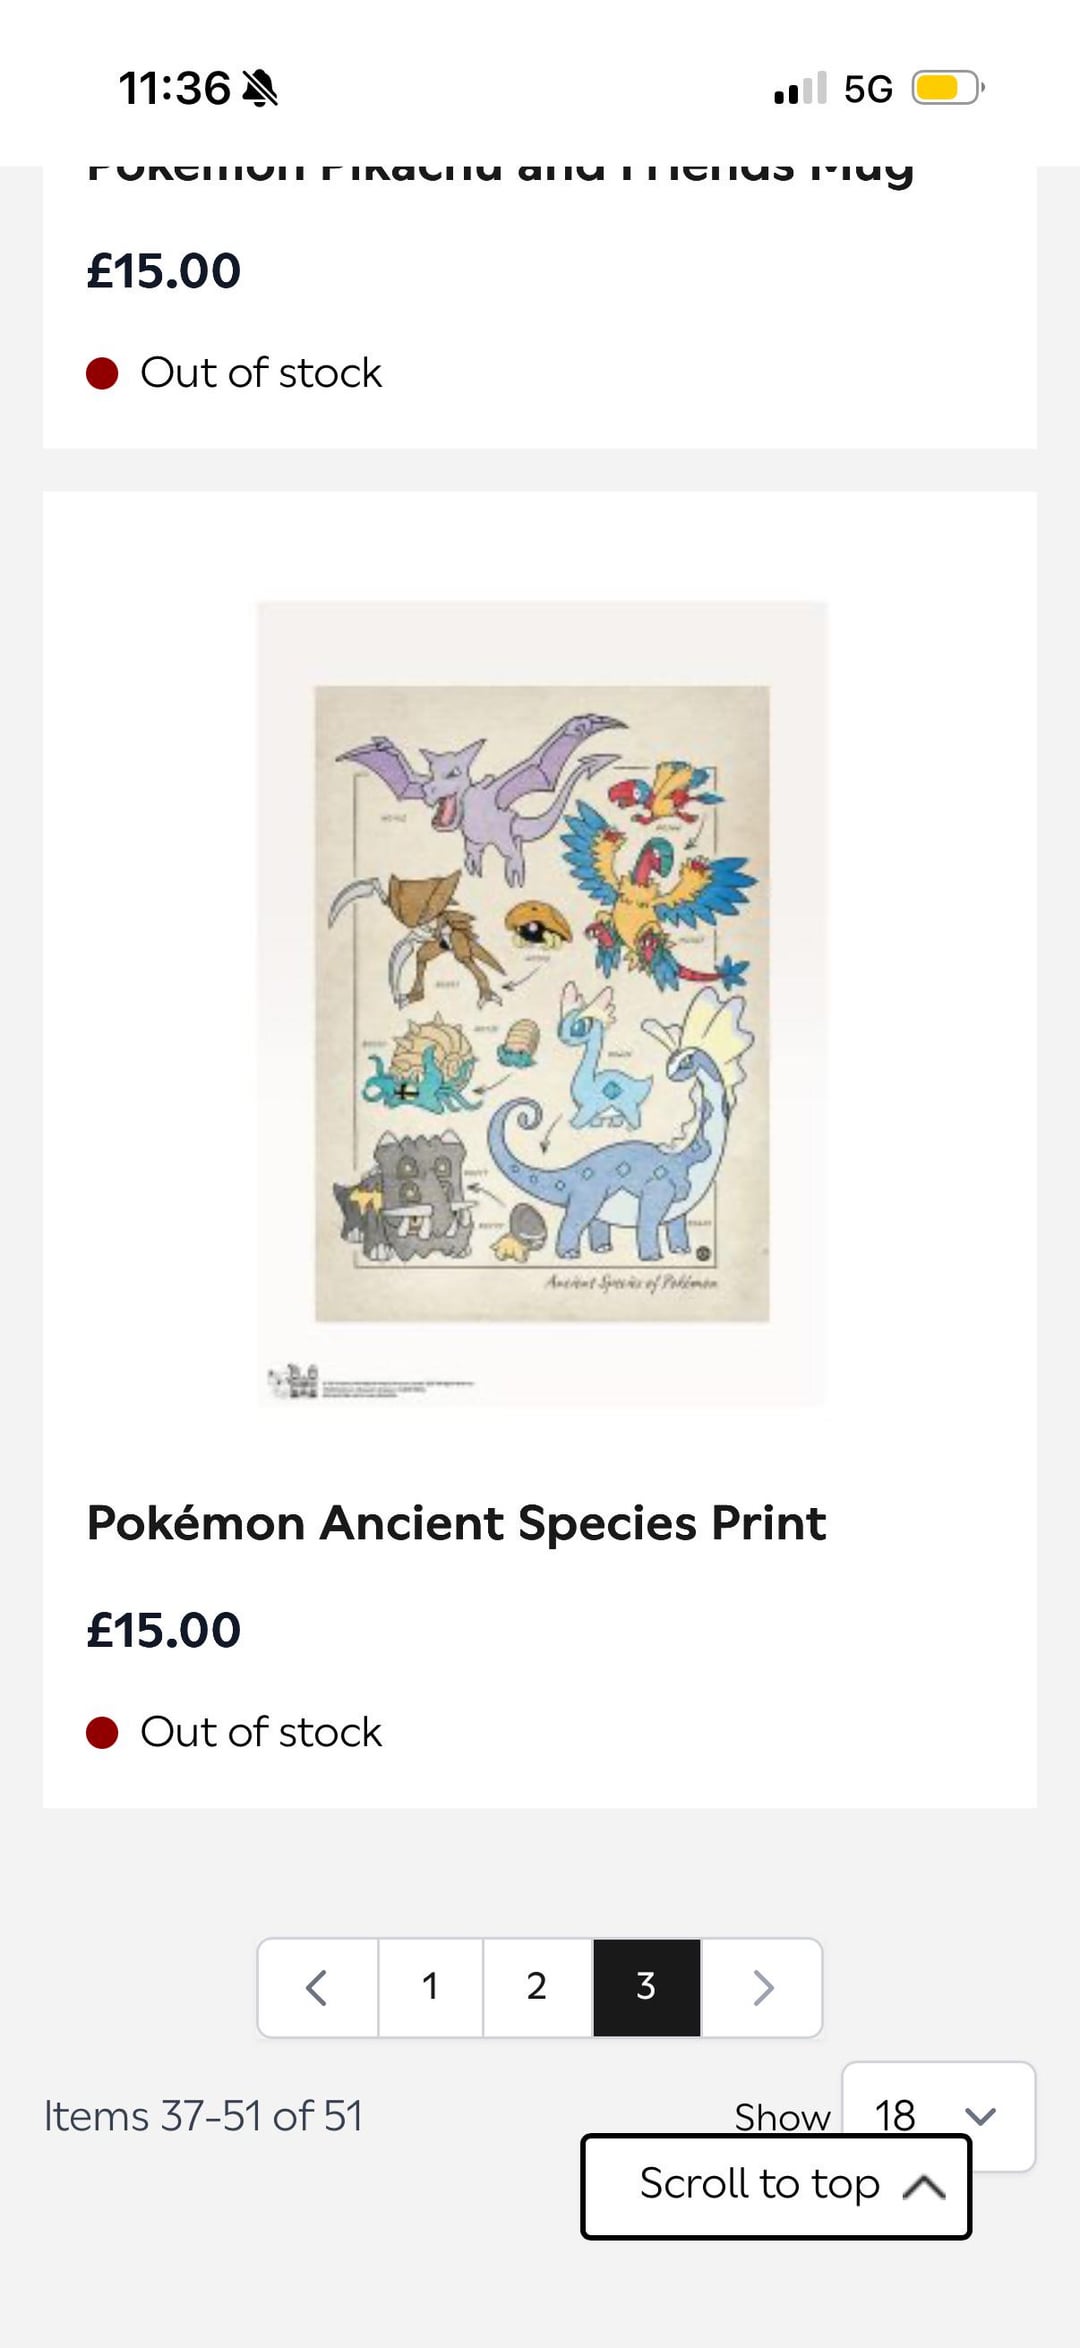Click the Items 37-51 of 51 counter
This screenshot has height=2348, width=1080.
(x=203, y=2116)
